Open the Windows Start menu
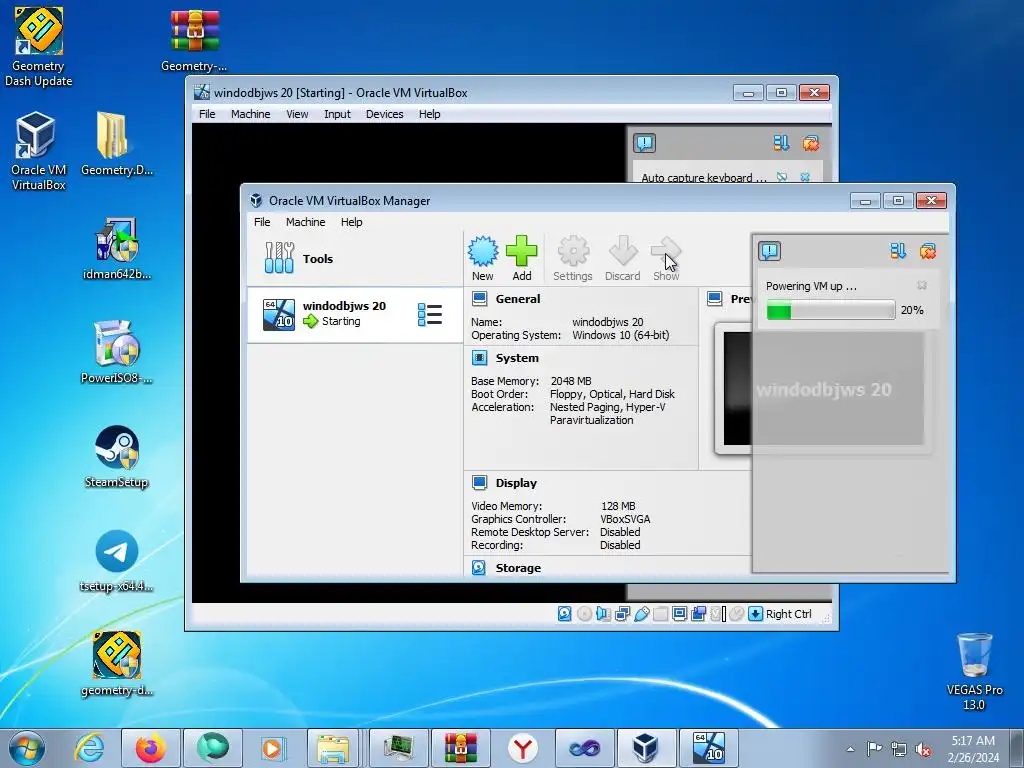 click(x=27, y=748)
